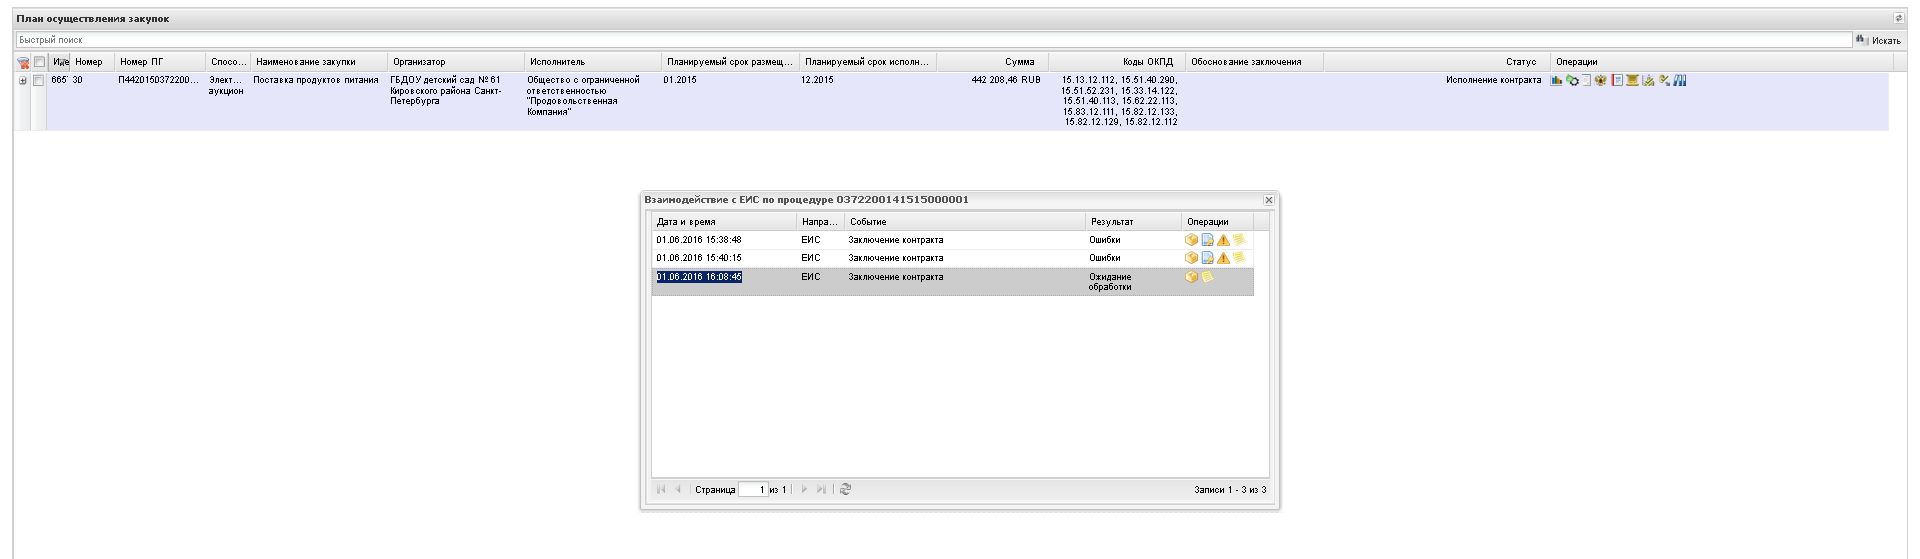Click the Номер ПГ column header
This screenshot has width=1920, height=559.
(x=160, y=62)
